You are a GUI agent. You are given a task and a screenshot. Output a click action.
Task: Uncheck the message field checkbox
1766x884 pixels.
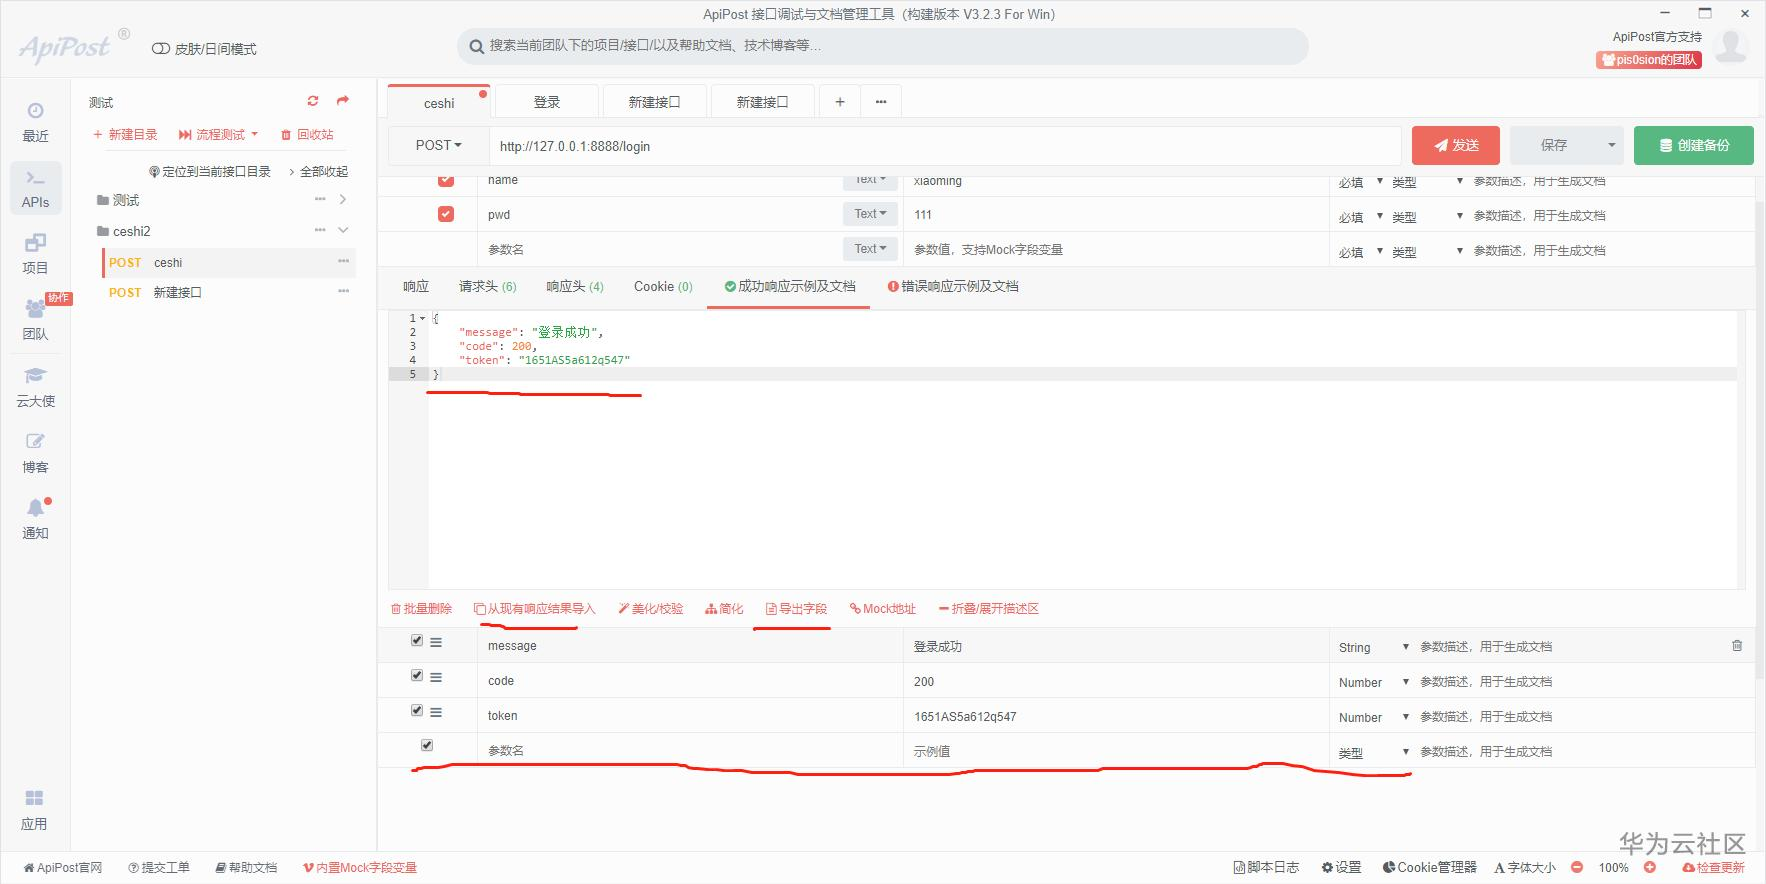417,641
